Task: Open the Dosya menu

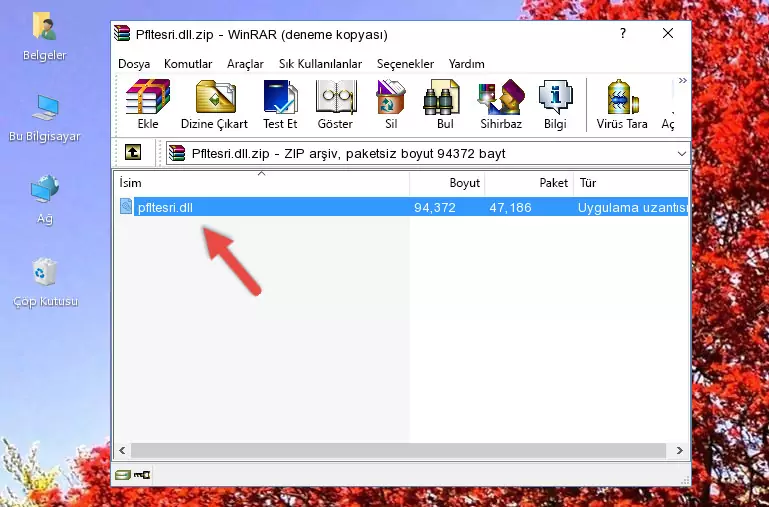Action: pos(134,64)
